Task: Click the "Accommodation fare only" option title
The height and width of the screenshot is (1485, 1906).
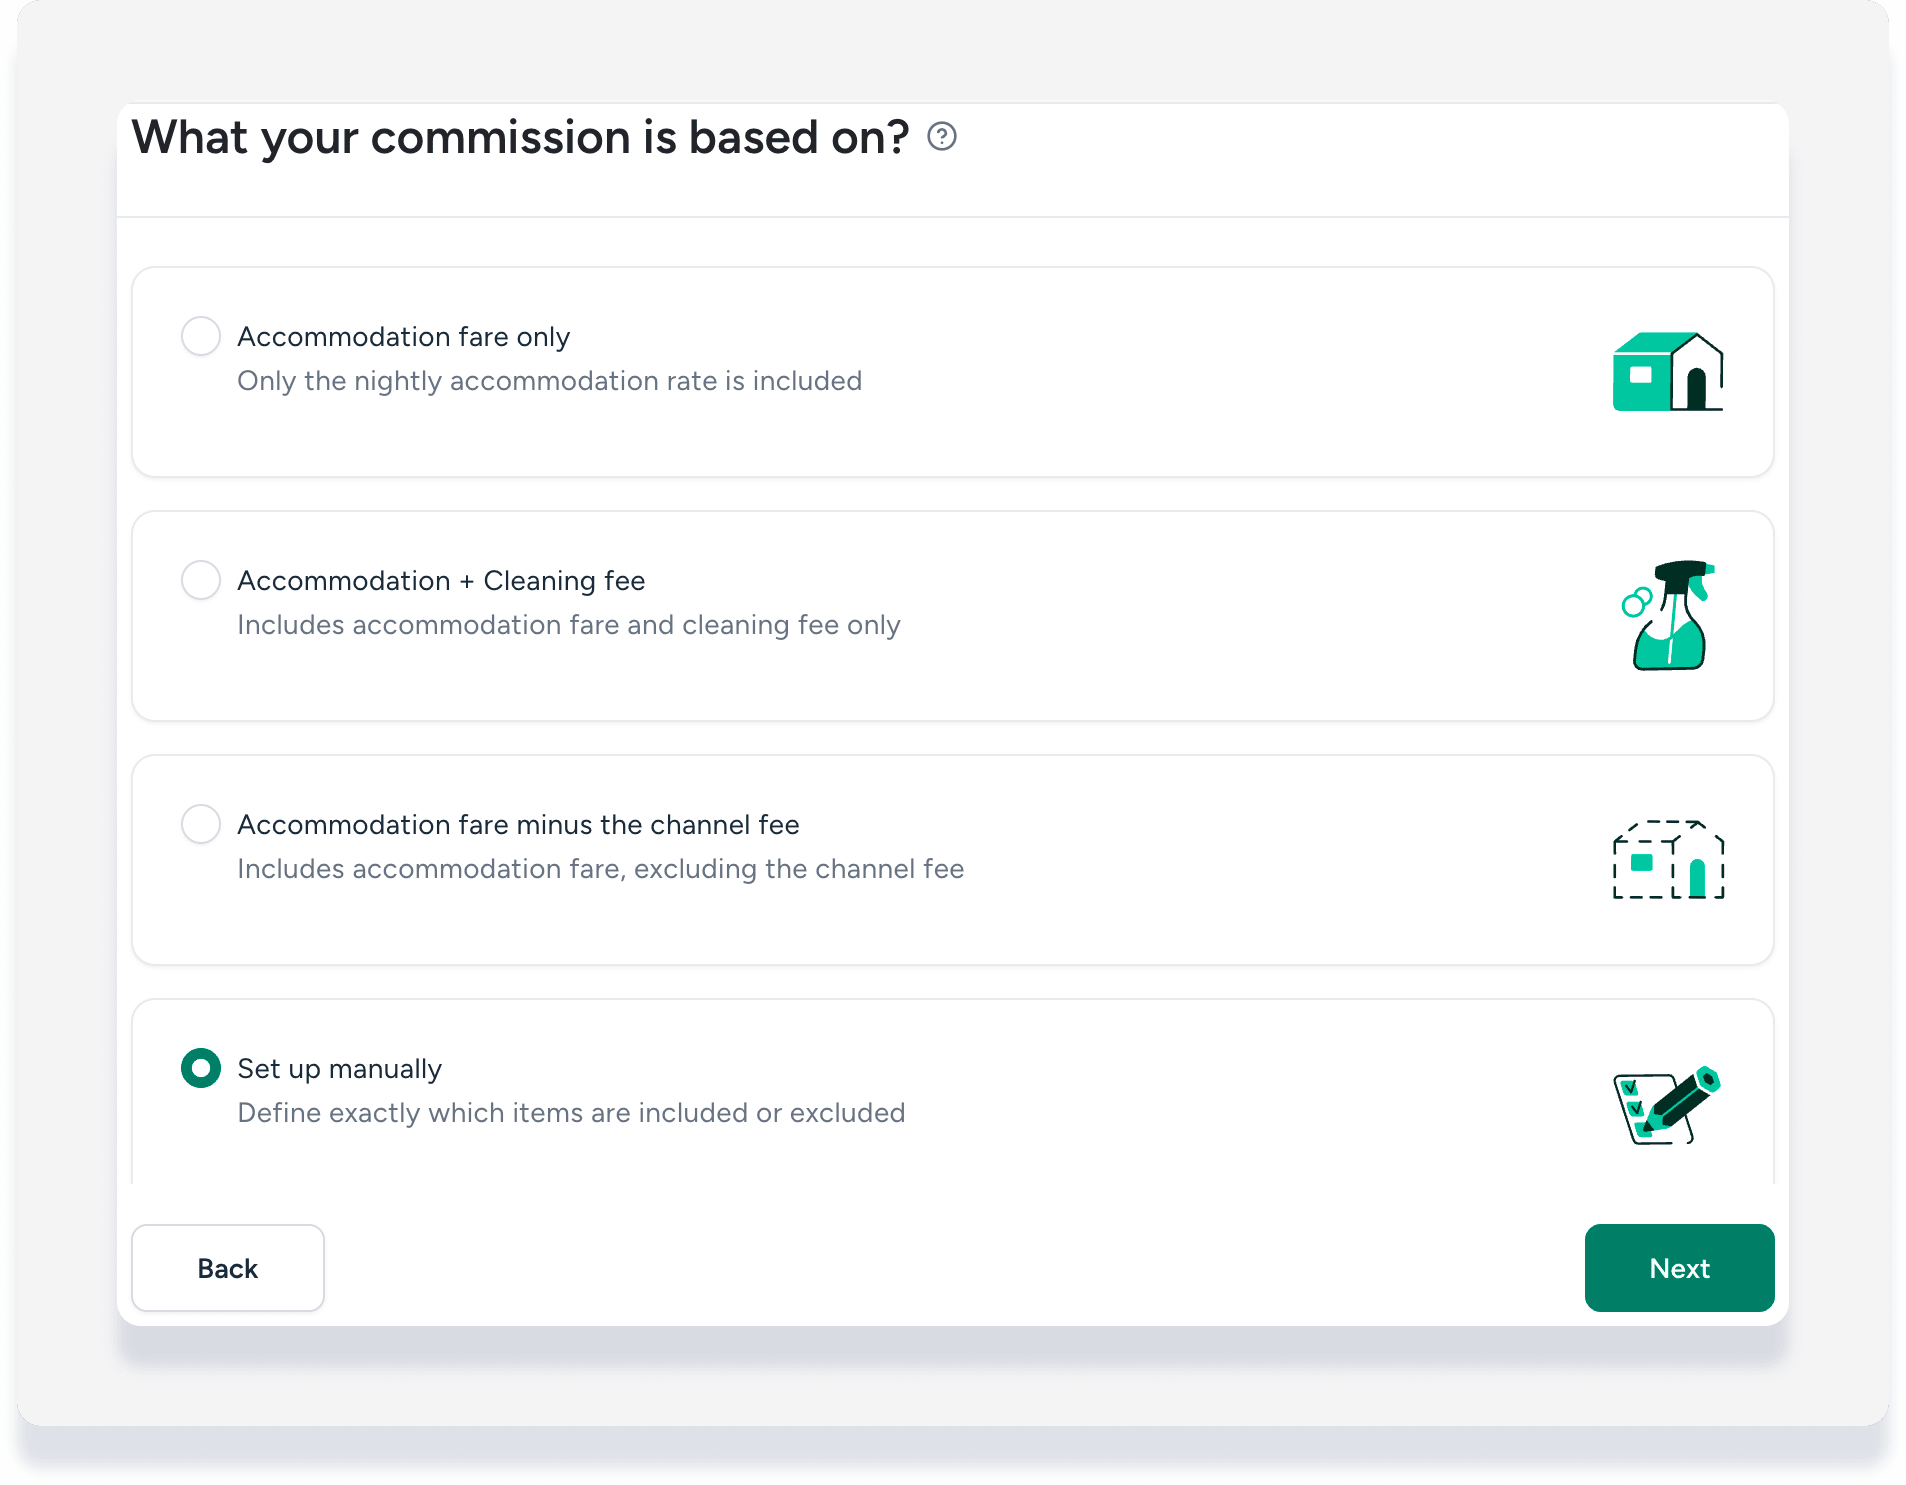Action: 404,337
